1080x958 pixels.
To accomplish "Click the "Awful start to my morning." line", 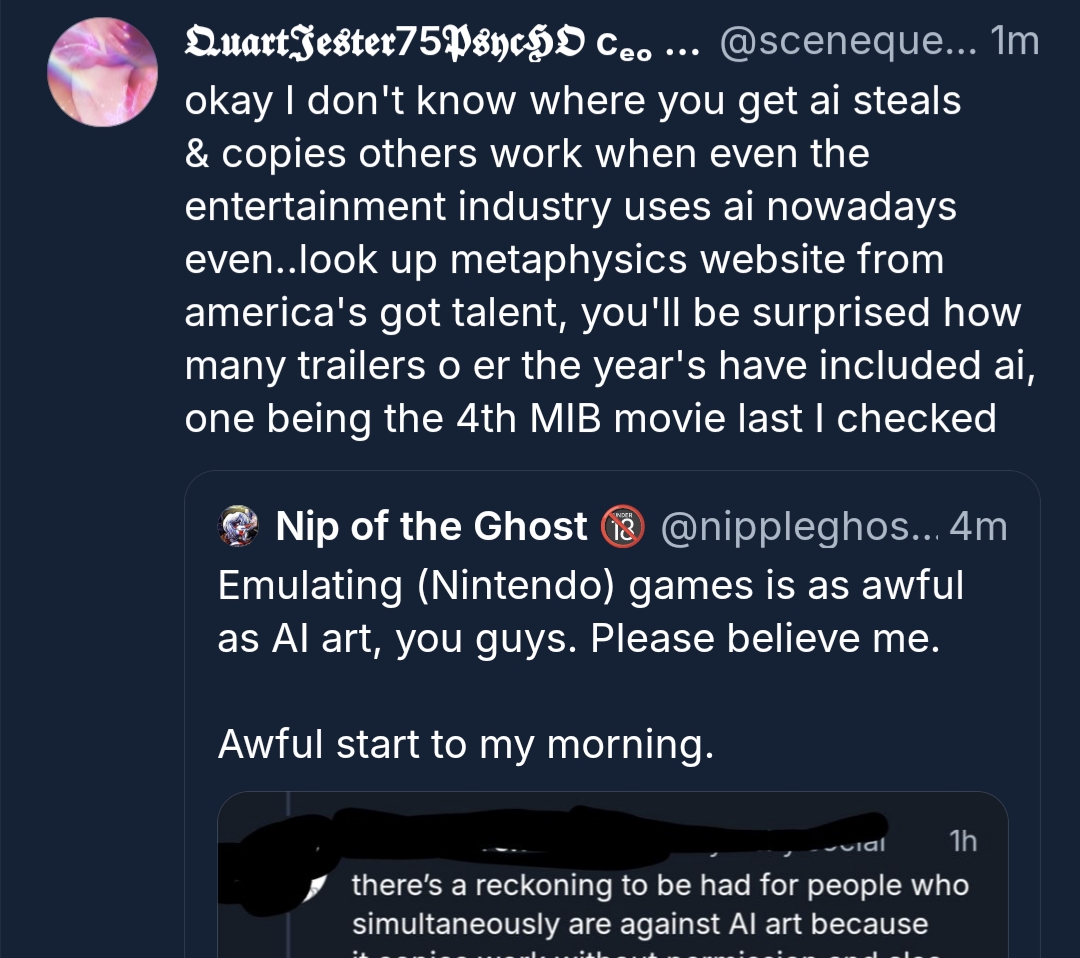I will 466,743.
